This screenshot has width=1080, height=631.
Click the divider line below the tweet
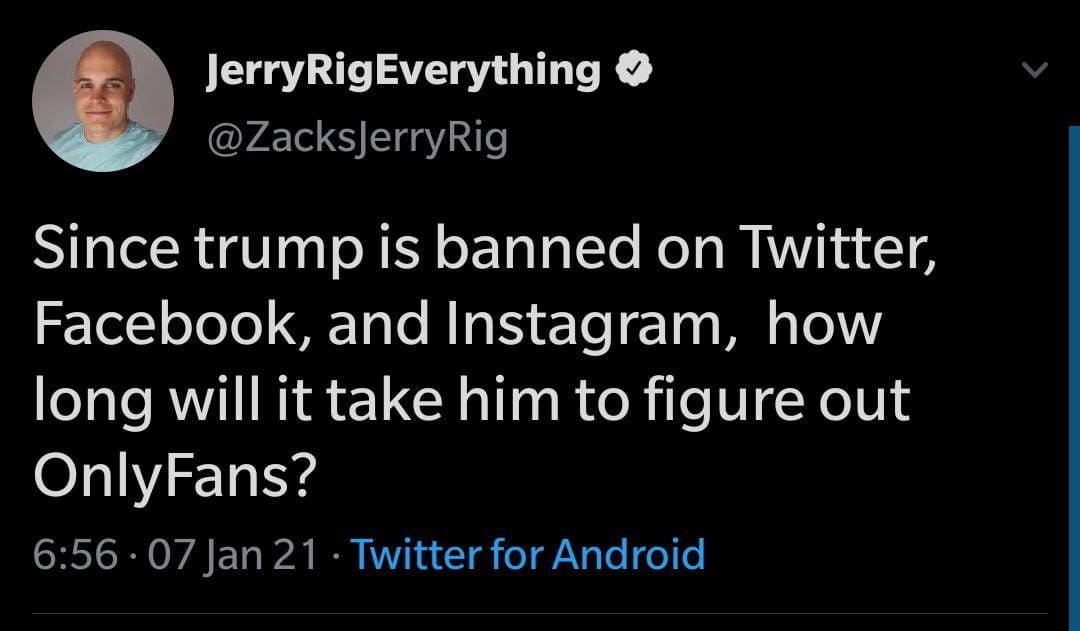540,613
